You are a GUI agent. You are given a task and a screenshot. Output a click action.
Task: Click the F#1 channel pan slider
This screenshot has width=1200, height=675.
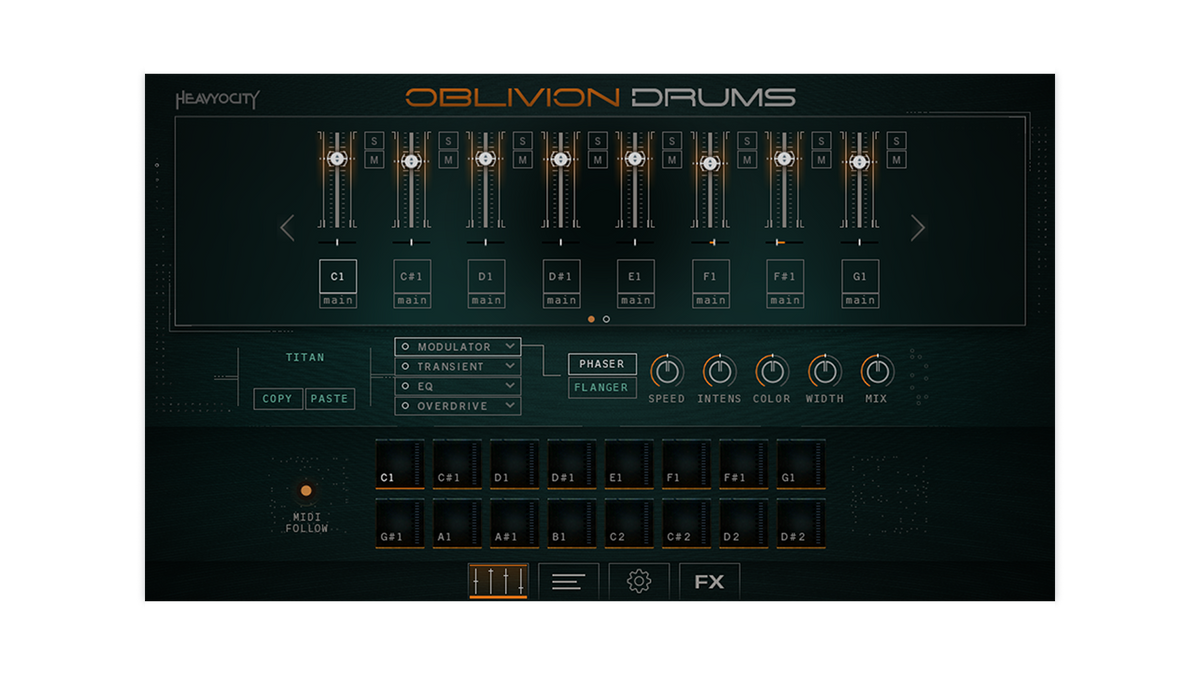click(x=785, y=242)
